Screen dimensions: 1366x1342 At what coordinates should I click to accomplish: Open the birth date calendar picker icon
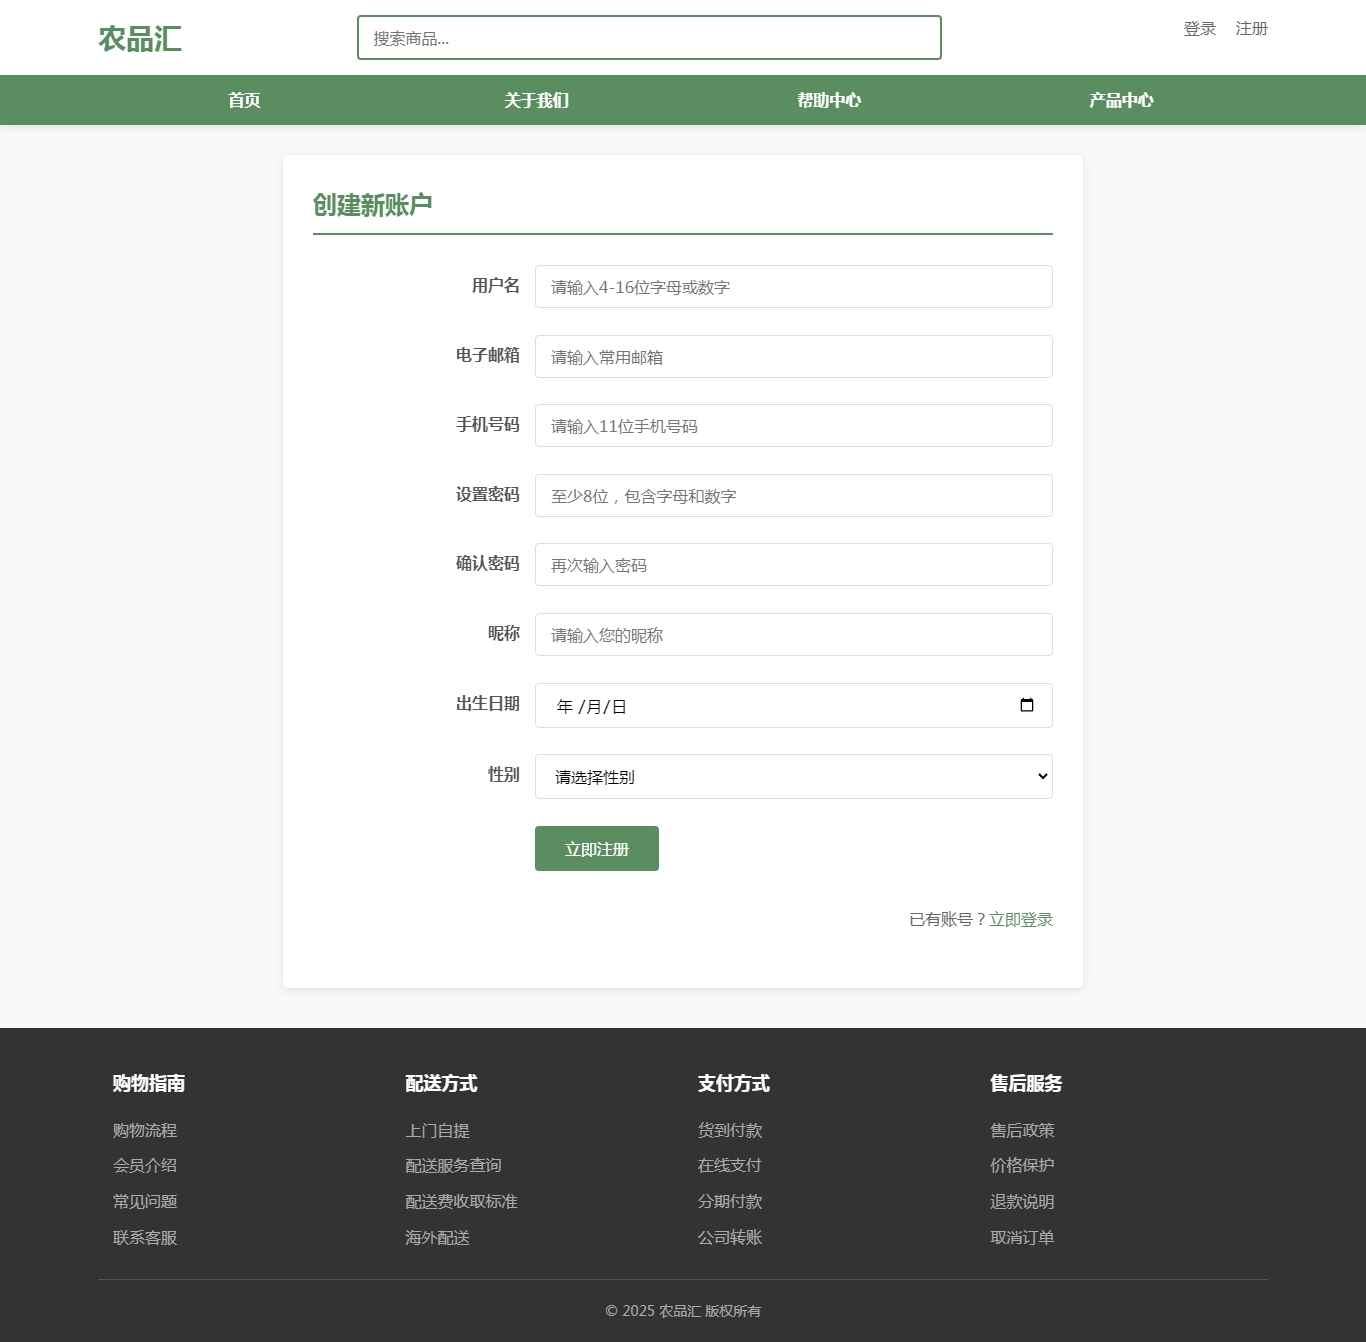pos(1026,705)
